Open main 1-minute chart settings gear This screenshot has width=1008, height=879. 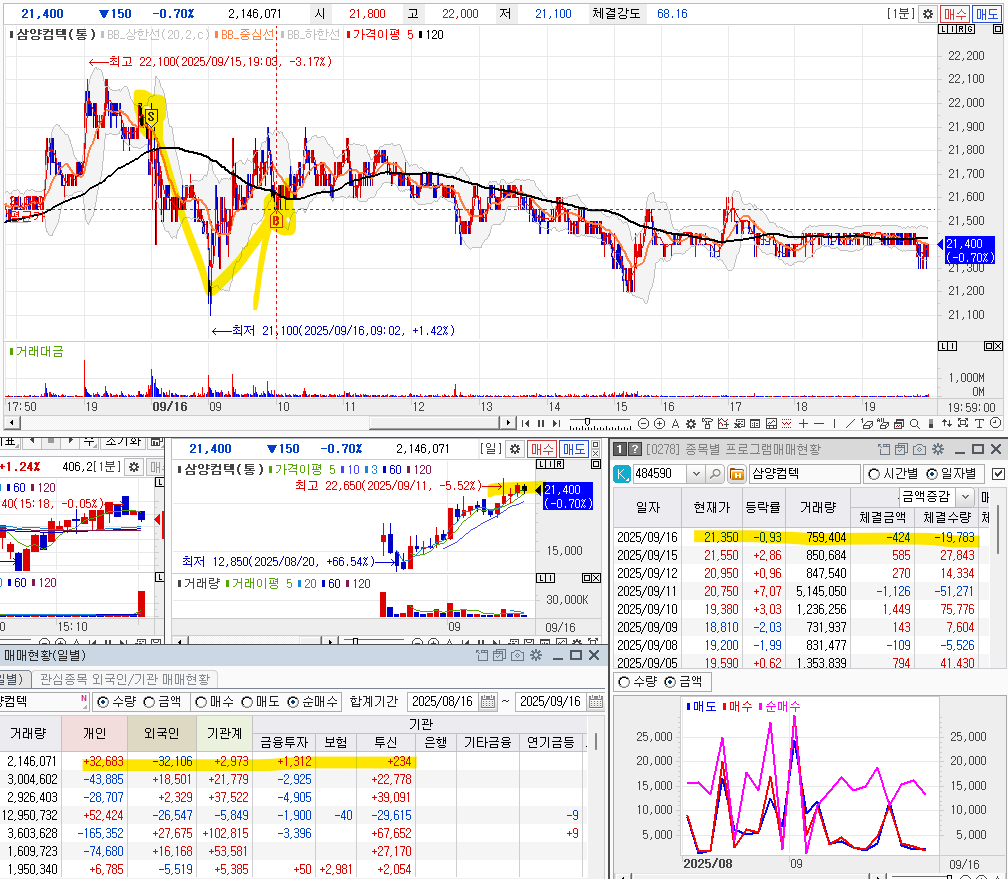pos(928,14)
